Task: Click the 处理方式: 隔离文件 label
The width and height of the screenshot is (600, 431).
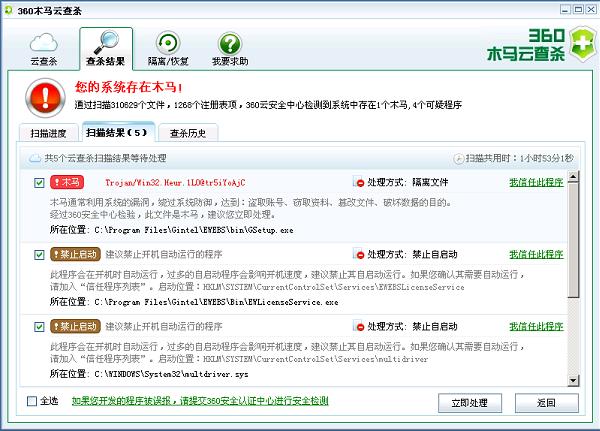Action: pyautogui.click(x=408, y=182)
